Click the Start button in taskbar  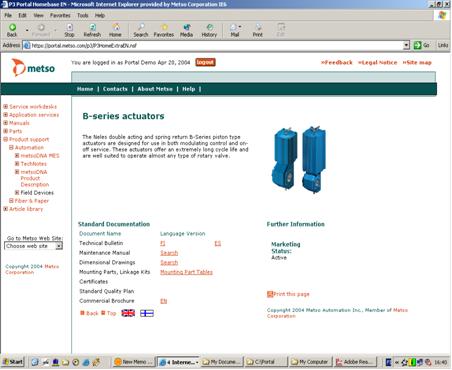[x=13, y=362]
